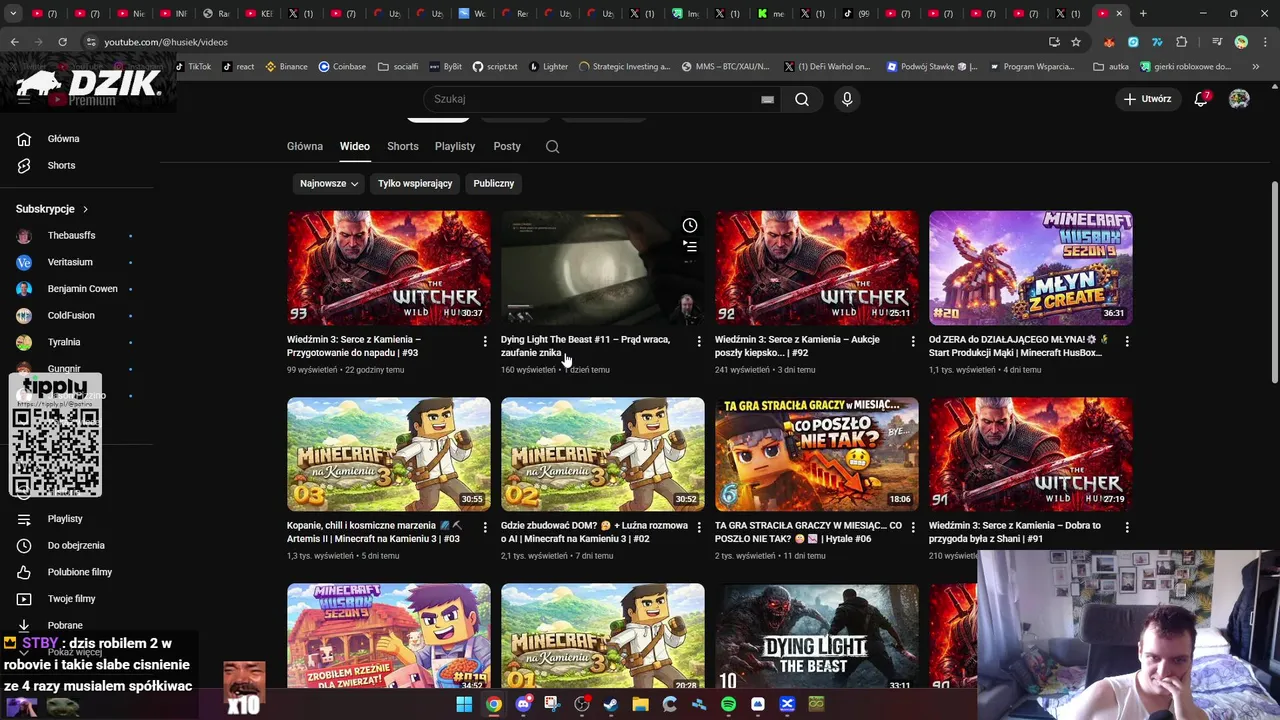Switch to the Shorts channel tab

pyautogui.click(x=403, y=146)
